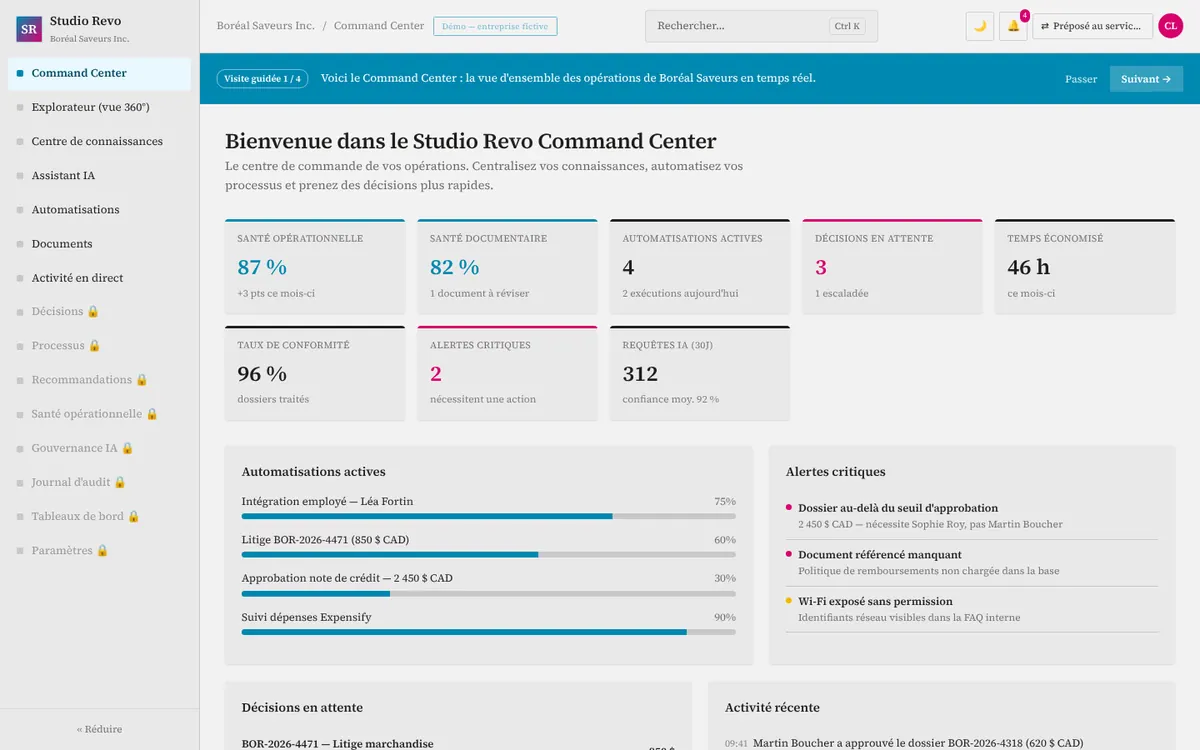Image resolution: width=1200 pixels, height=750 pixels.
Task: Toggle dark mode with the moon icon
Action: (x=980, y=26)
